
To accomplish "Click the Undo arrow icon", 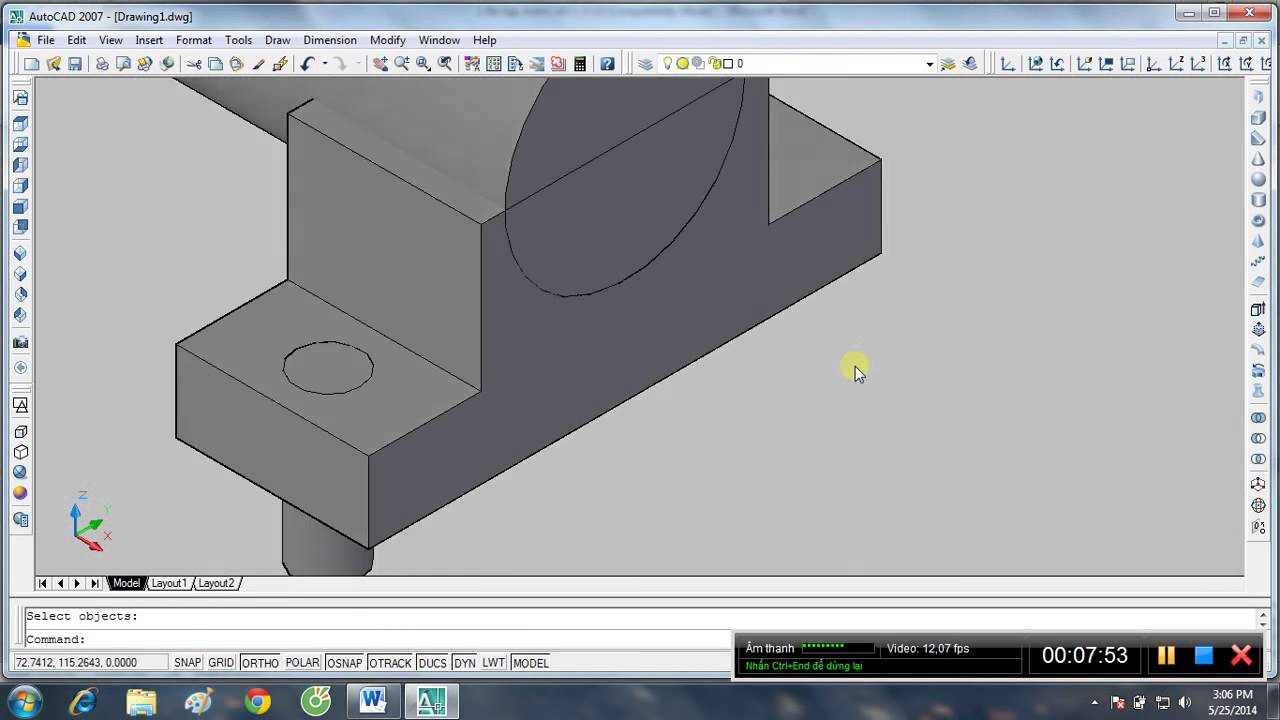I will tap(307, 64).
